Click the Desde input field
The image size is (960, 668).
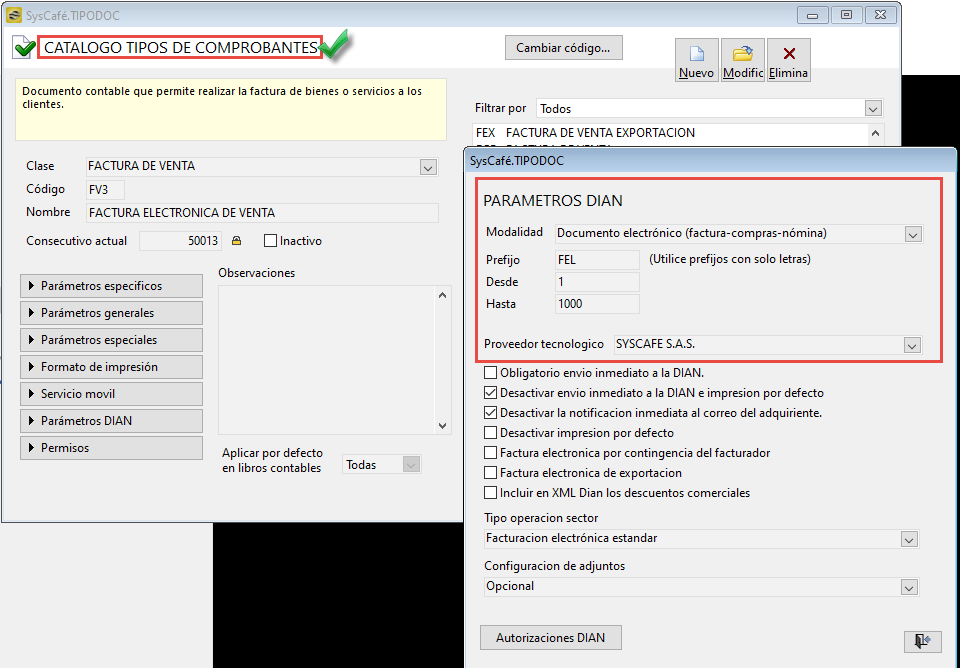(x=597, y=282)
